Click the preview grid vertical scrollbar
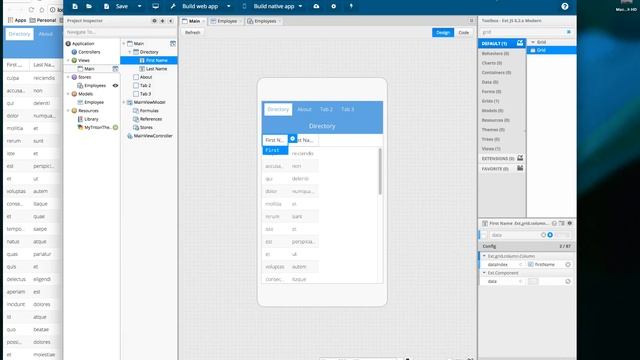 click(380, 171)
